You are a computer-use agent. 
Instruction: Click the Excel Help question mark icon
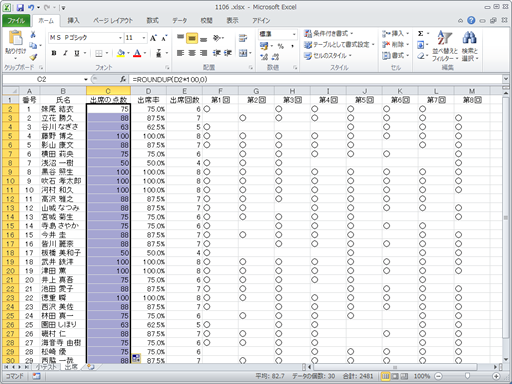click(x=471, y=21)
